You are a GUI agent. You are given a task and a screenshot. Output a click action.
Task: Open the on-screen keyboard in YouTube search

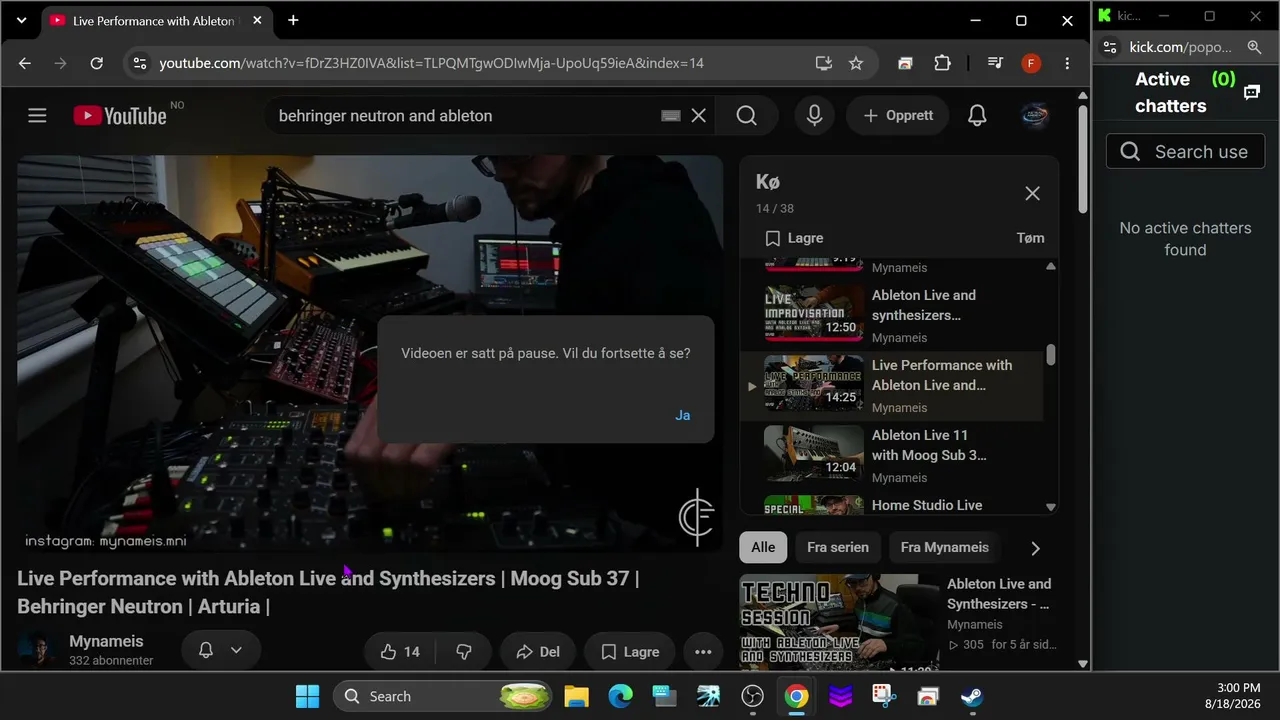pos(671,116)
